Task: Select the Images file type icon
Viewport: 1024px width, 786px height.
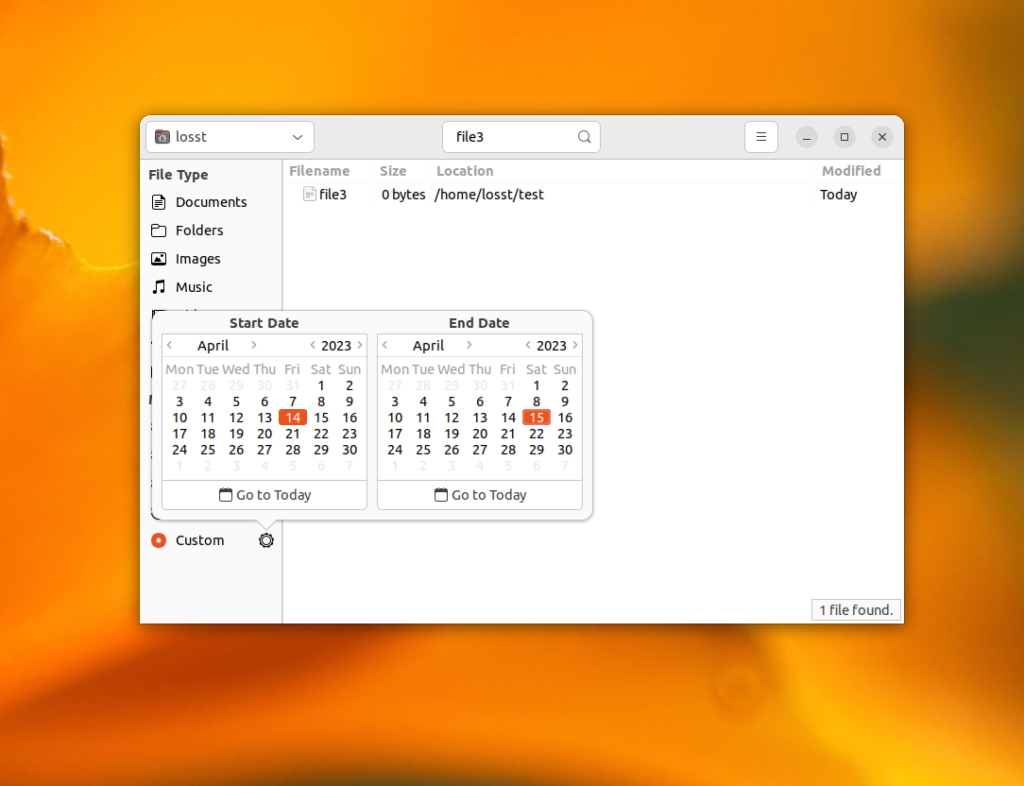Action: pos(158,259)
